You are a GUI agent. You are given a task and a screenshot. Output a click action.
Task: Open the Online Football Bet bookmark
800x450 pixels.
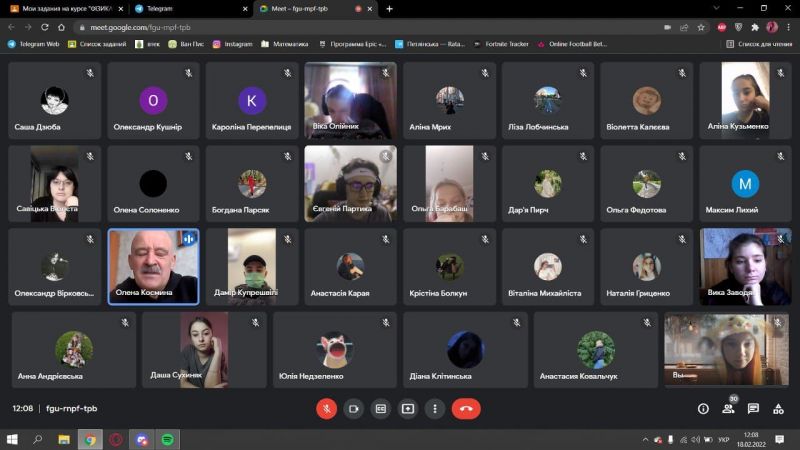coord(572,44)
